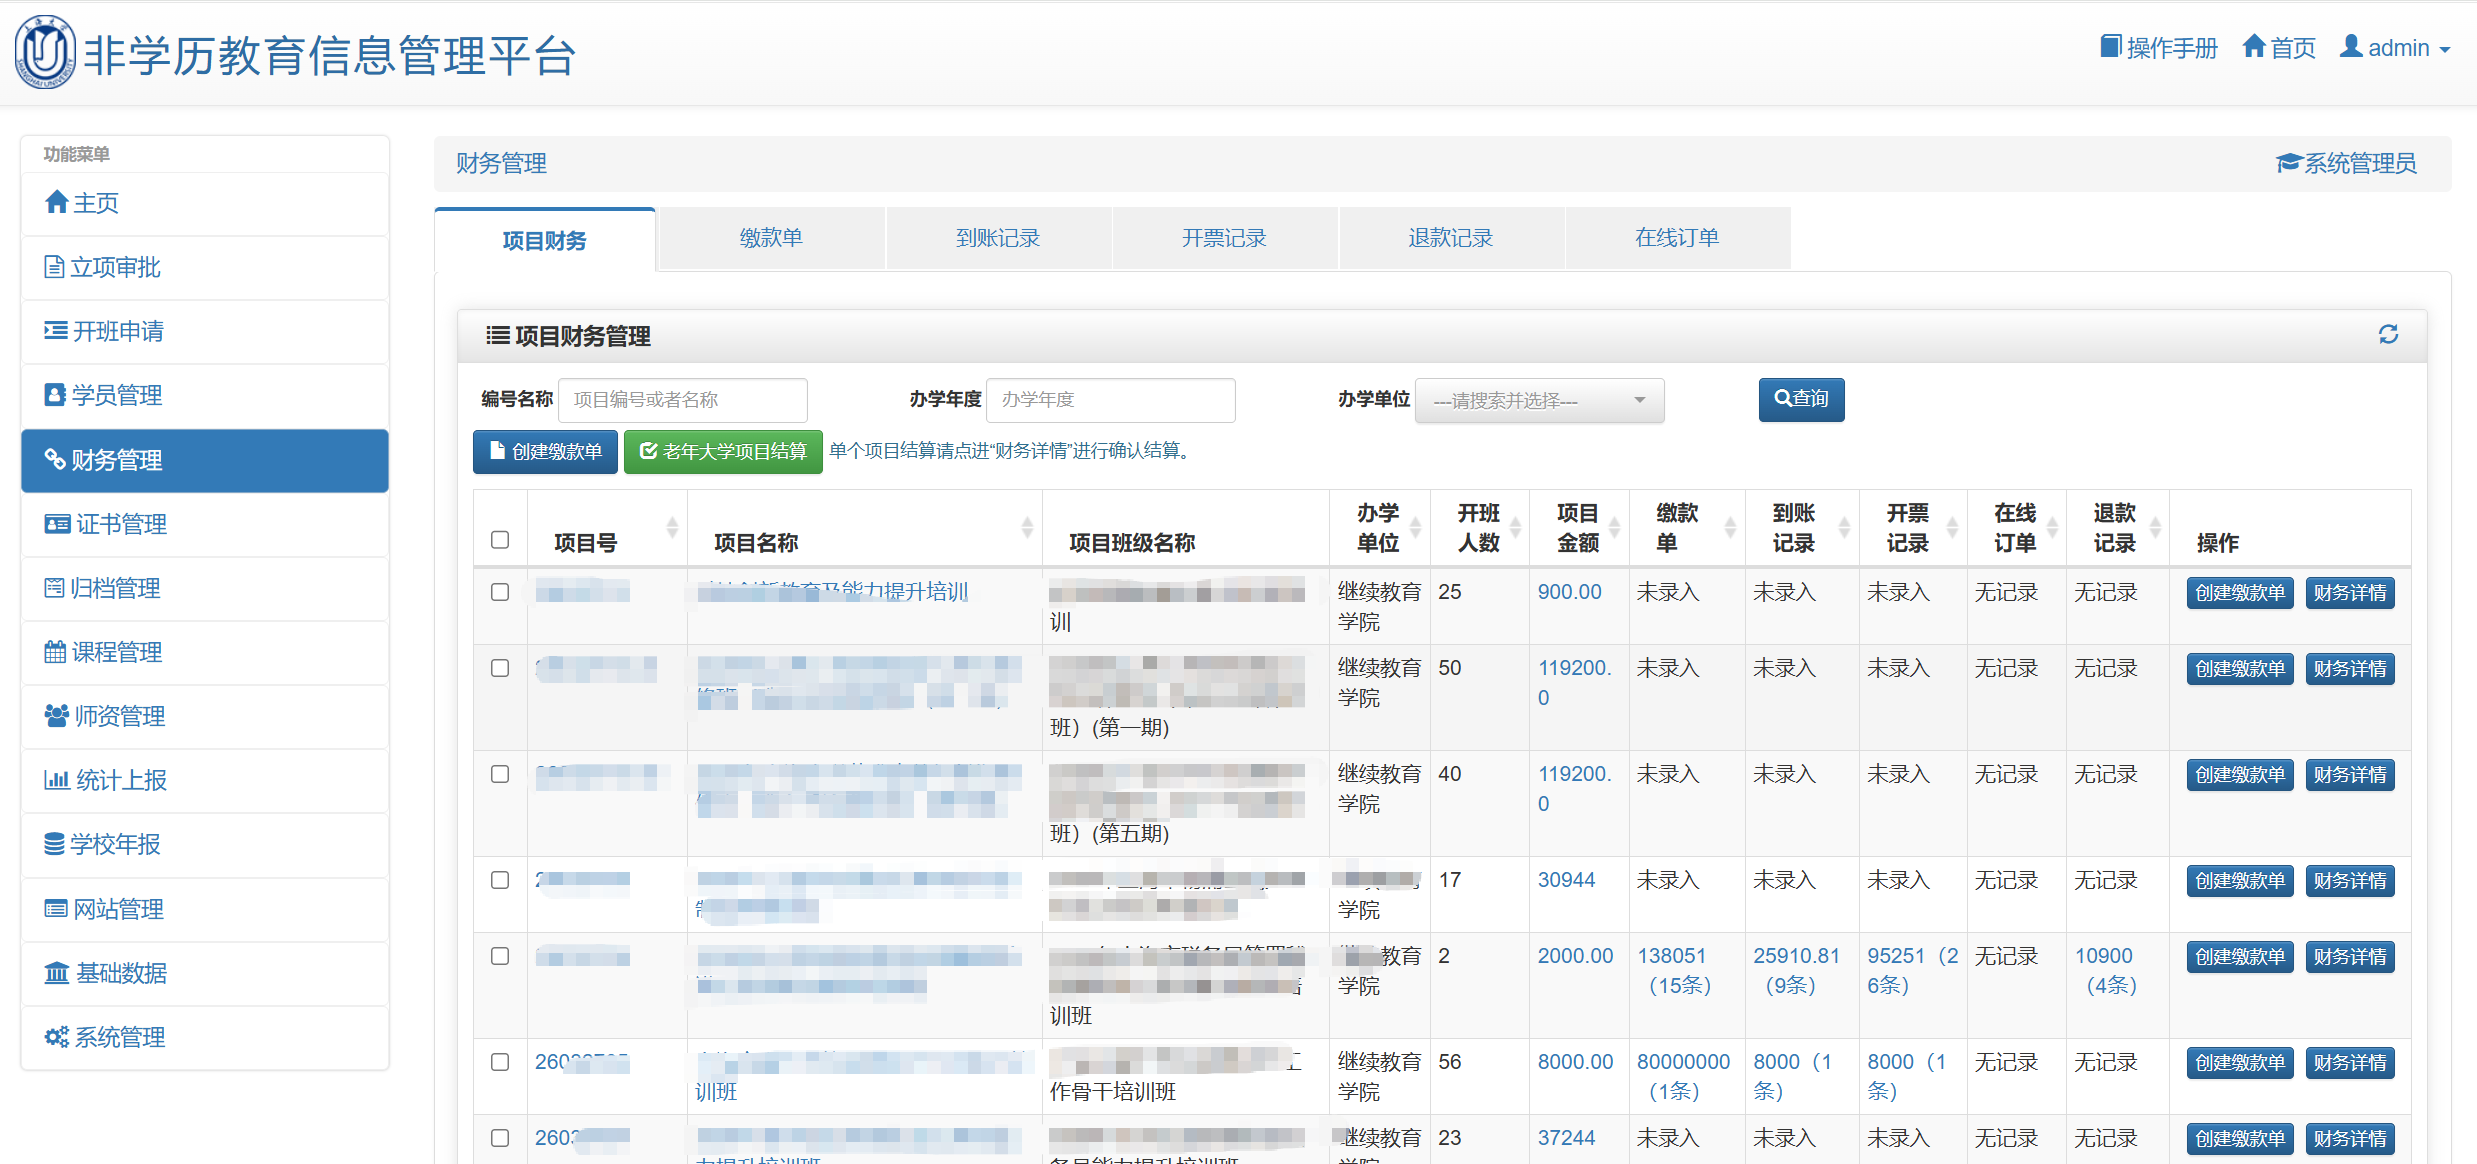Click the 学校年报 database icon

(x=55, y=844)
